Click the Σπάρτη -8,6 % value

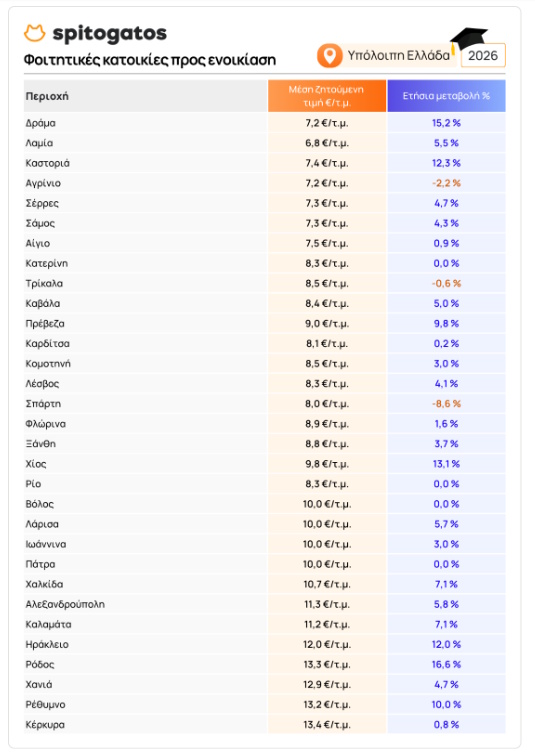coord(446,404)
